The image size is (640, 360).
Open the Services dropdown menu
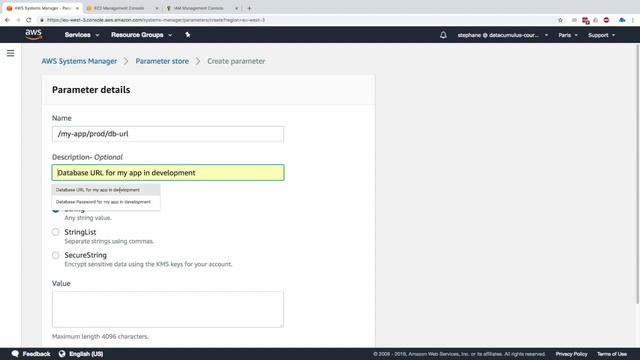(x=82, y=35)
